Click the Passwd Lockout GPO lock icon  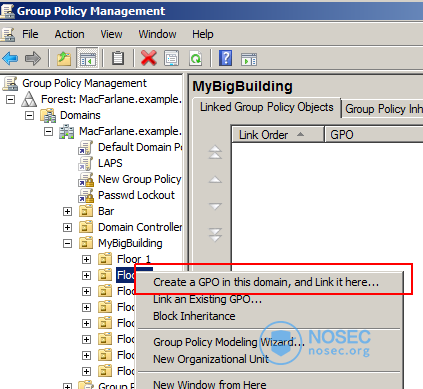pyautogui.click(x=86, y=195)
